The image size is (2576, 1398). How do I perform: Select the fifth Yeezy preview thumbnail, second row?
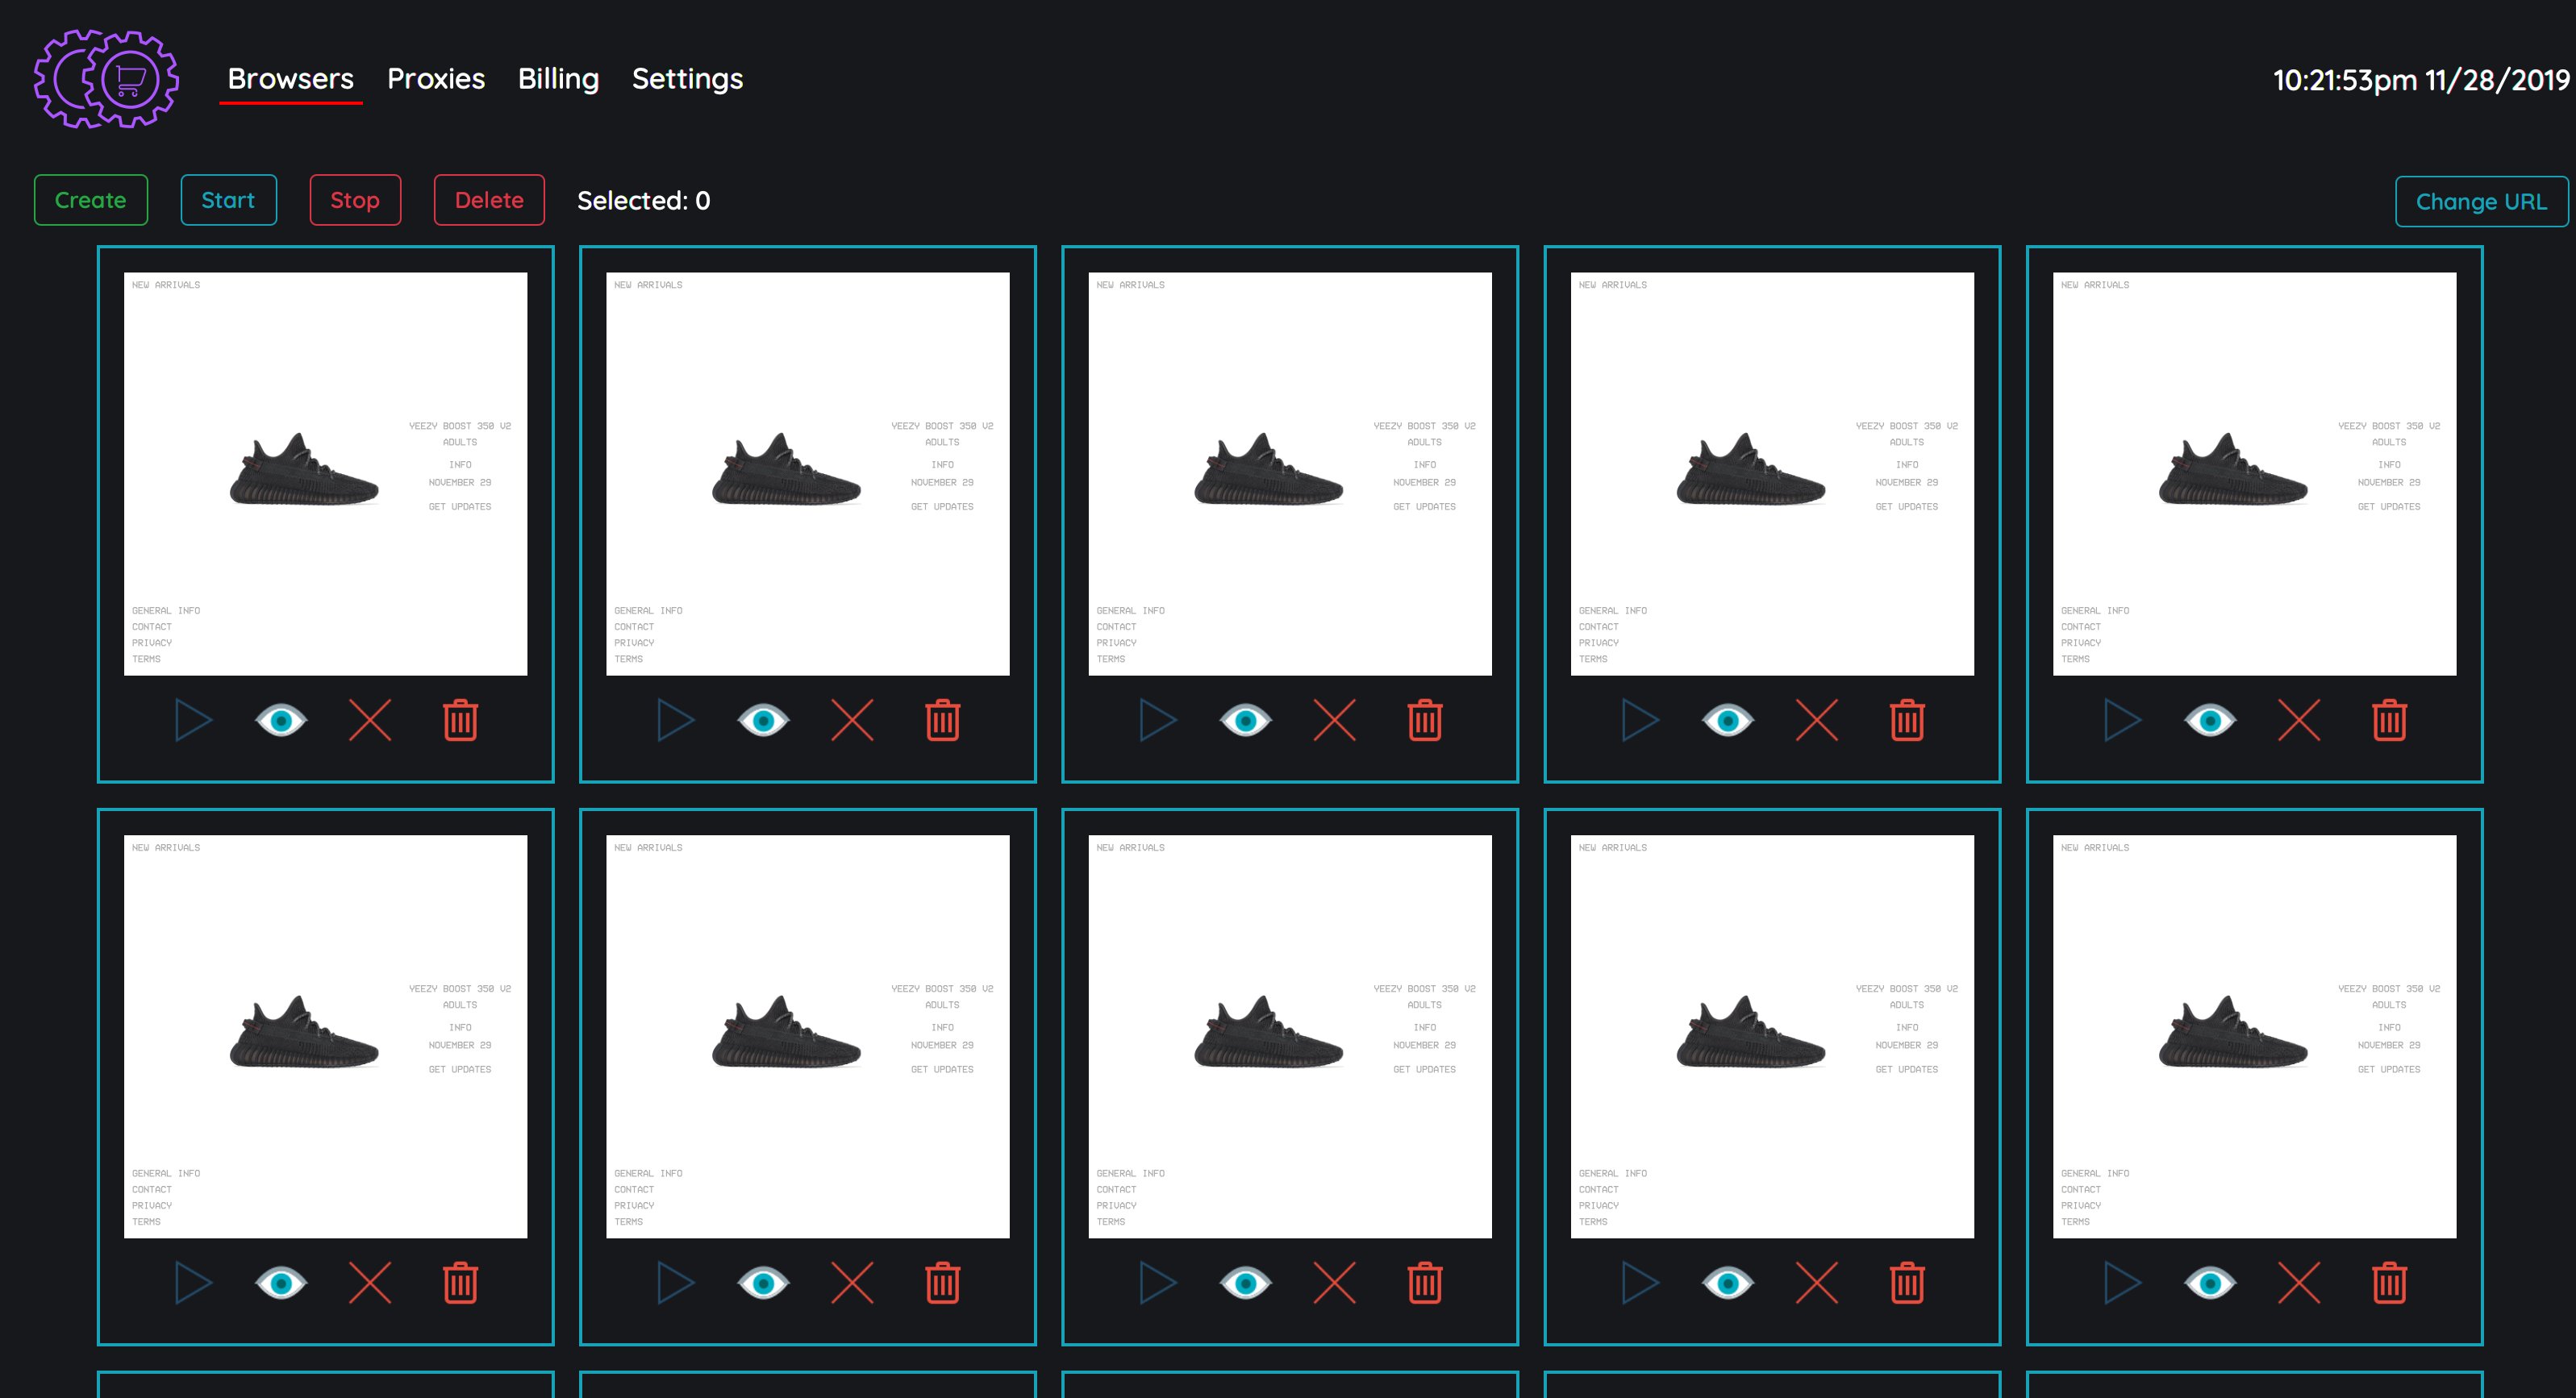(x=2255, y=1037)
